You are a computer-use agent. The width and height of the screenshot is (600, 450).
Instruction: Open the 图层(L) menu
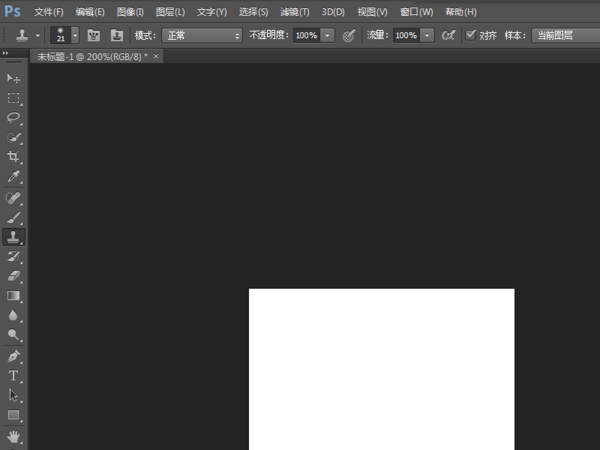click(170, 12)
